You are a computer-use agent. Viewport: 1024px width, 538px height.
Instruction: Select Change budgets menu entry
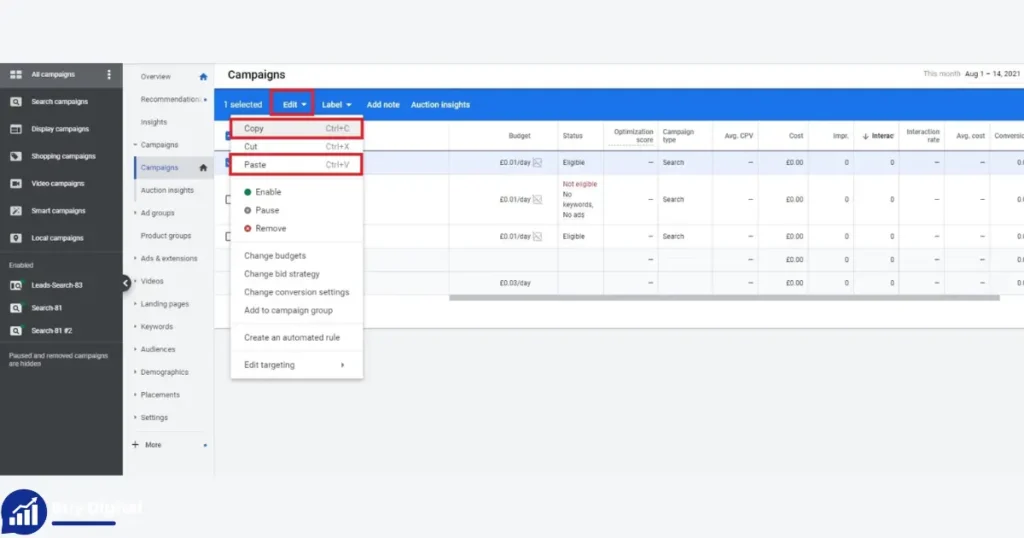click(x=275, y=256)
